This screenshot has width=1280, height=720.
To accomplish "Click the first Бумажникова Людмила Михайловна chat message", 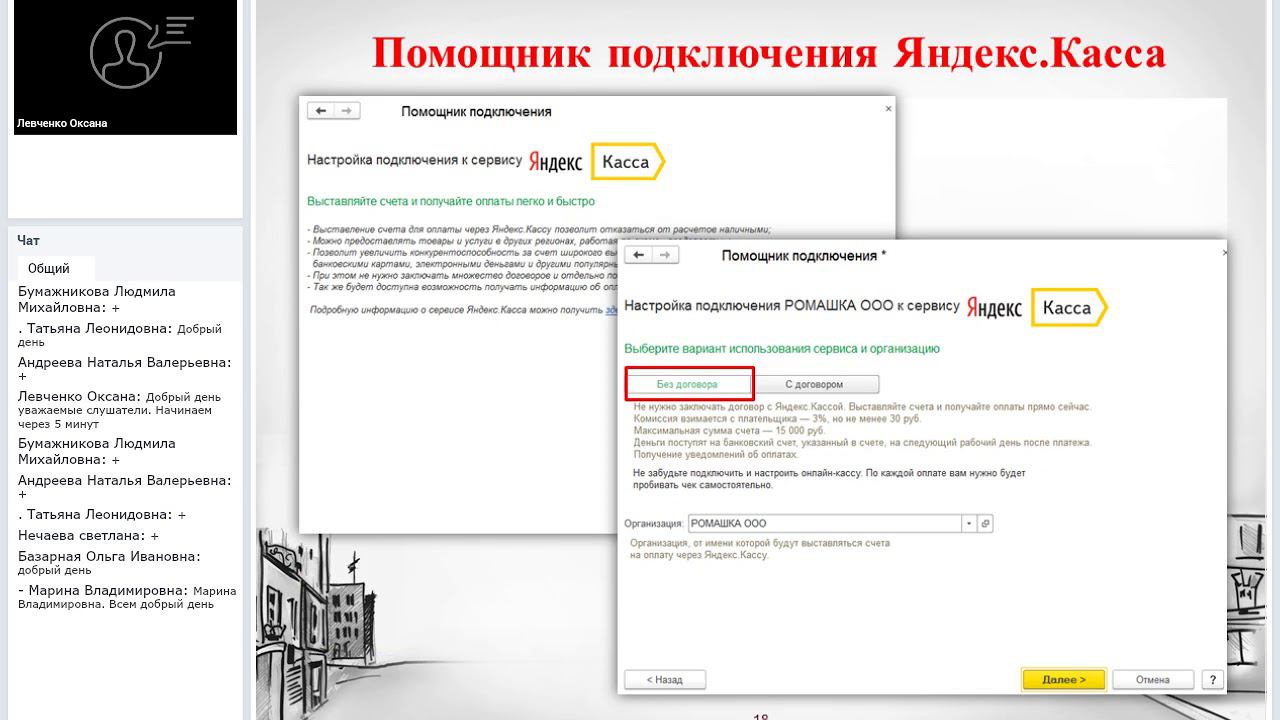I will (x=97, y=299).
